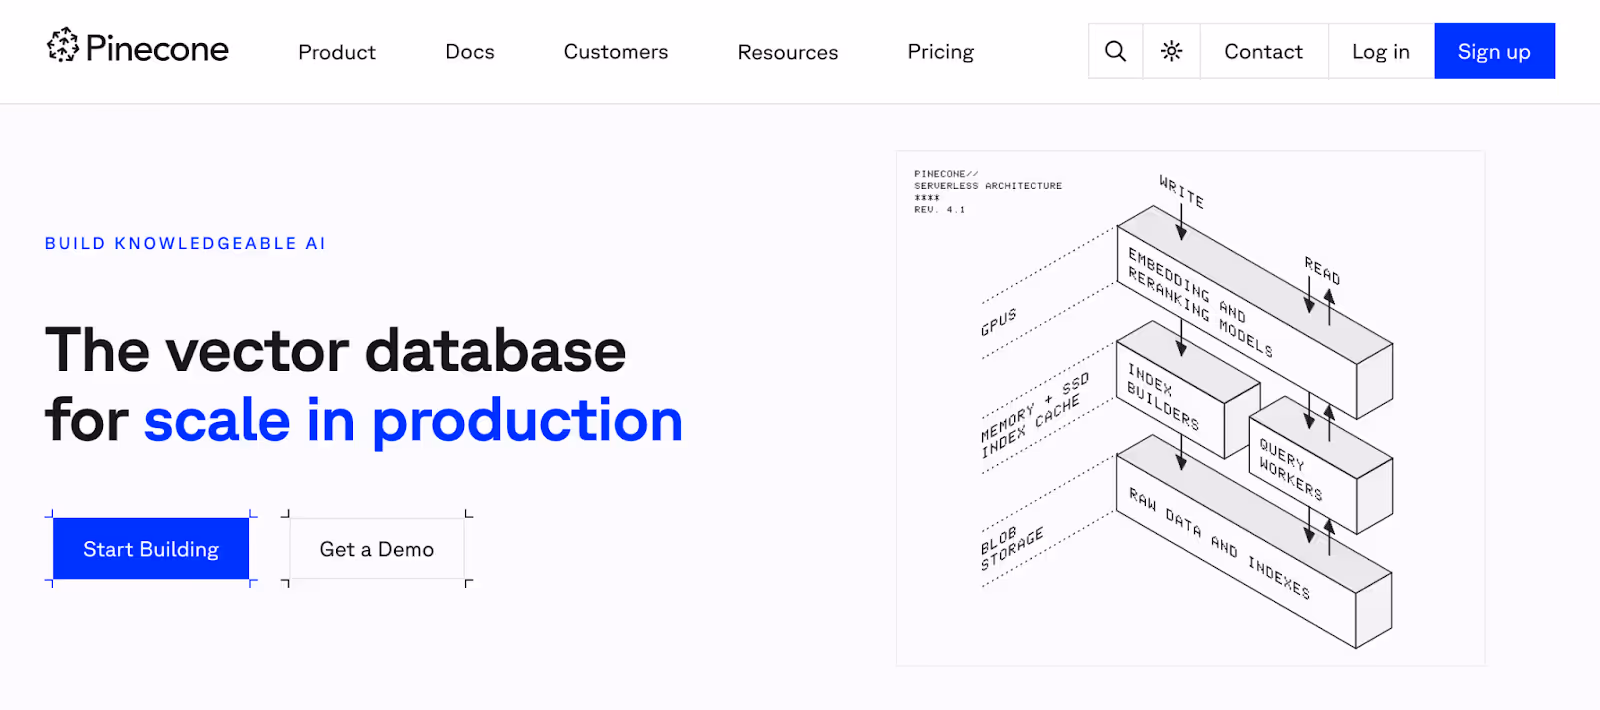This screenshot has height=710, width=1600.
Task: Click the 'QUERY WORKERS' block in diagram
Action: [x=1320, y=465]
